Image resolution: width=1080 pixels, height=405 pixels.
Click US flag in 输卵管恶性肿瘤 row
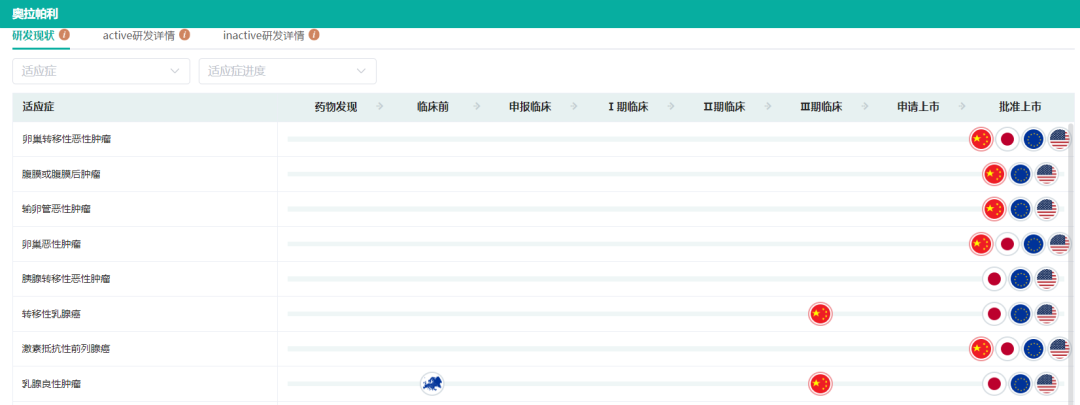pos(1046,209)
